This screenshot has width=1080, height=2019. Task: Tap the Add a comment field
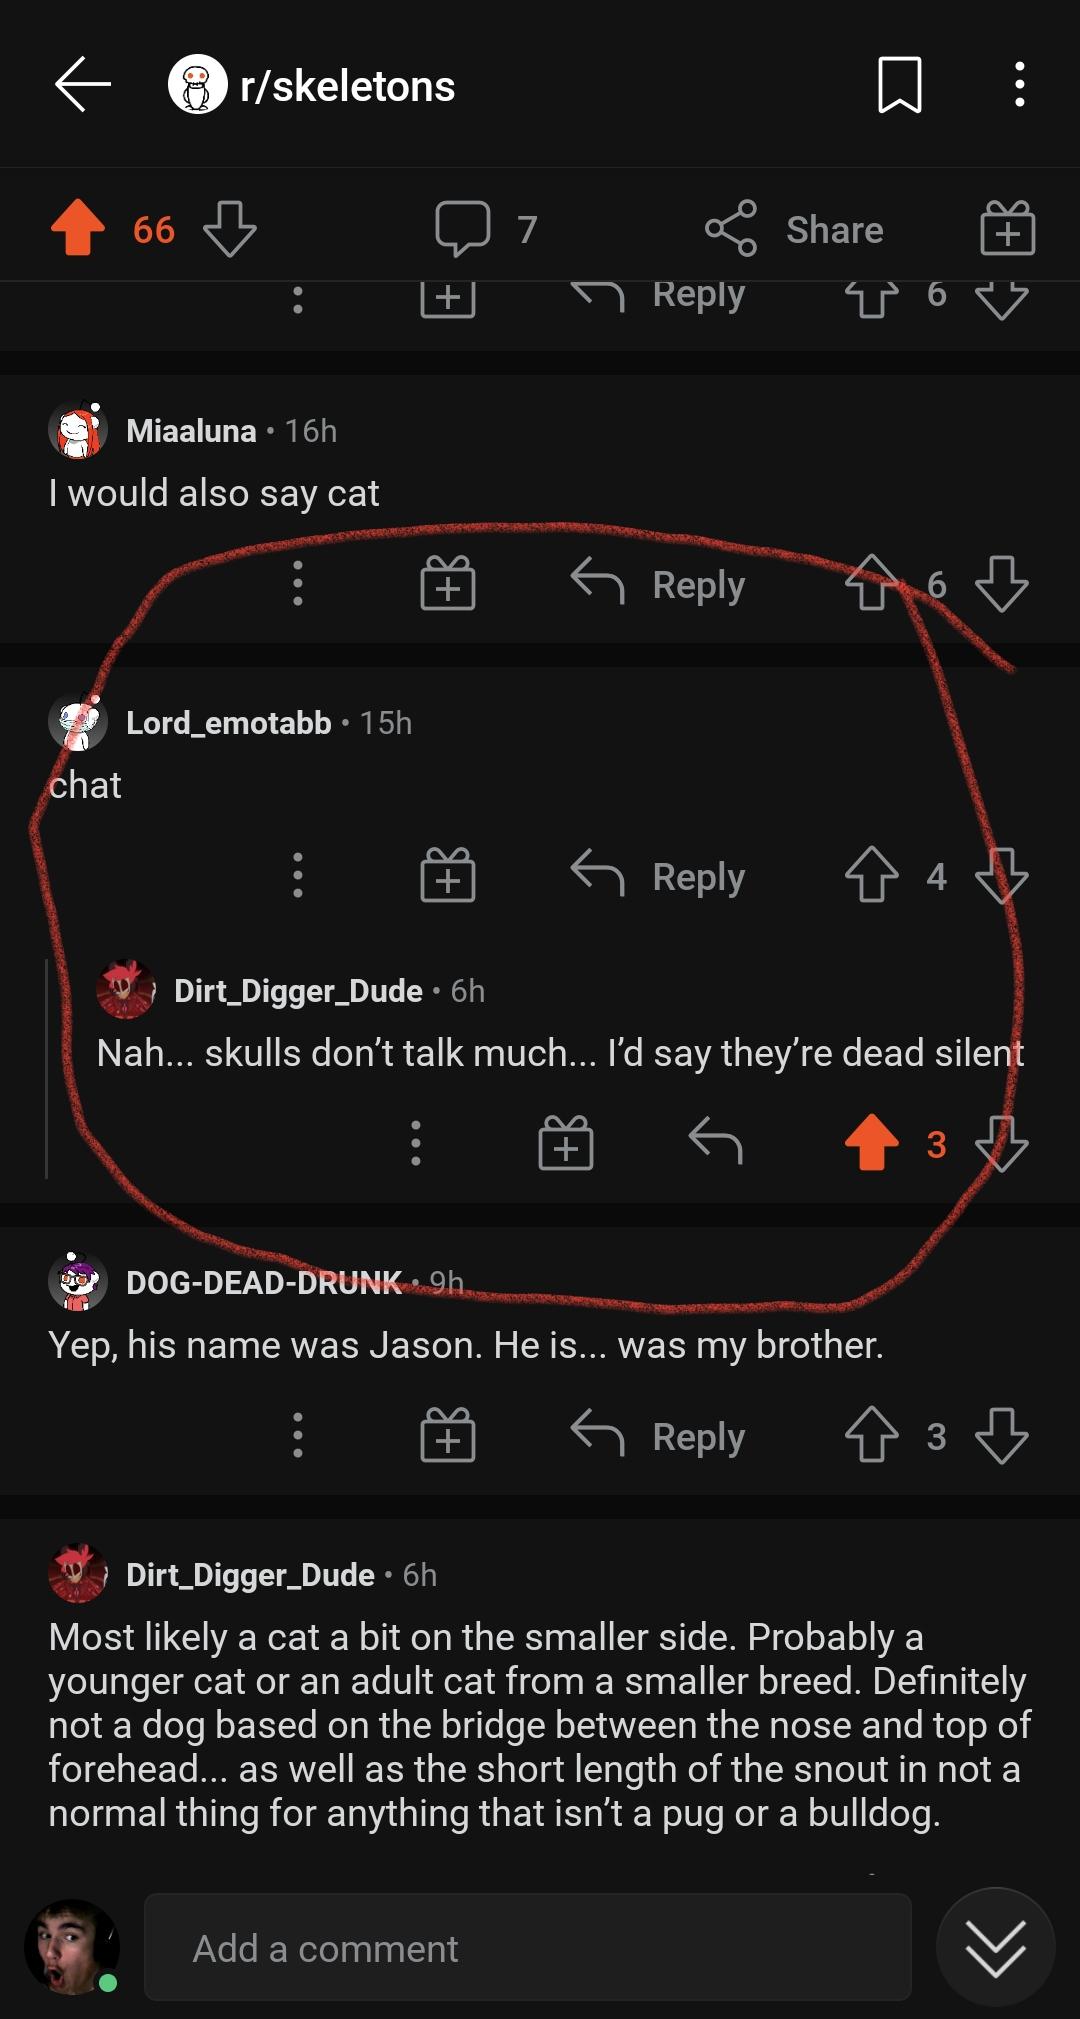[x=527, y=1948]
